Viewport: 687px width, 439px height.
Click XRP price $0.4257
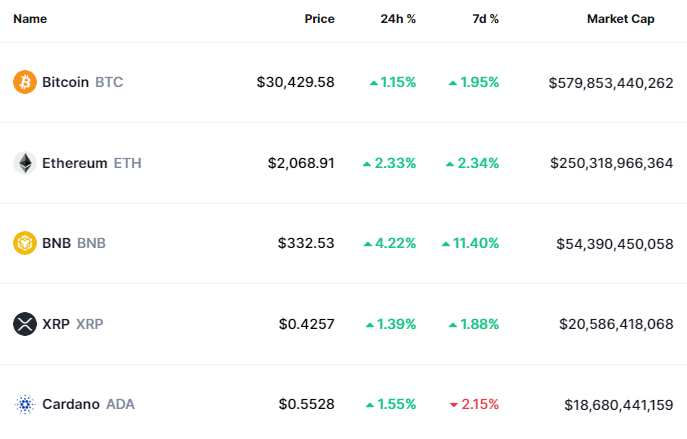[306, 324]
